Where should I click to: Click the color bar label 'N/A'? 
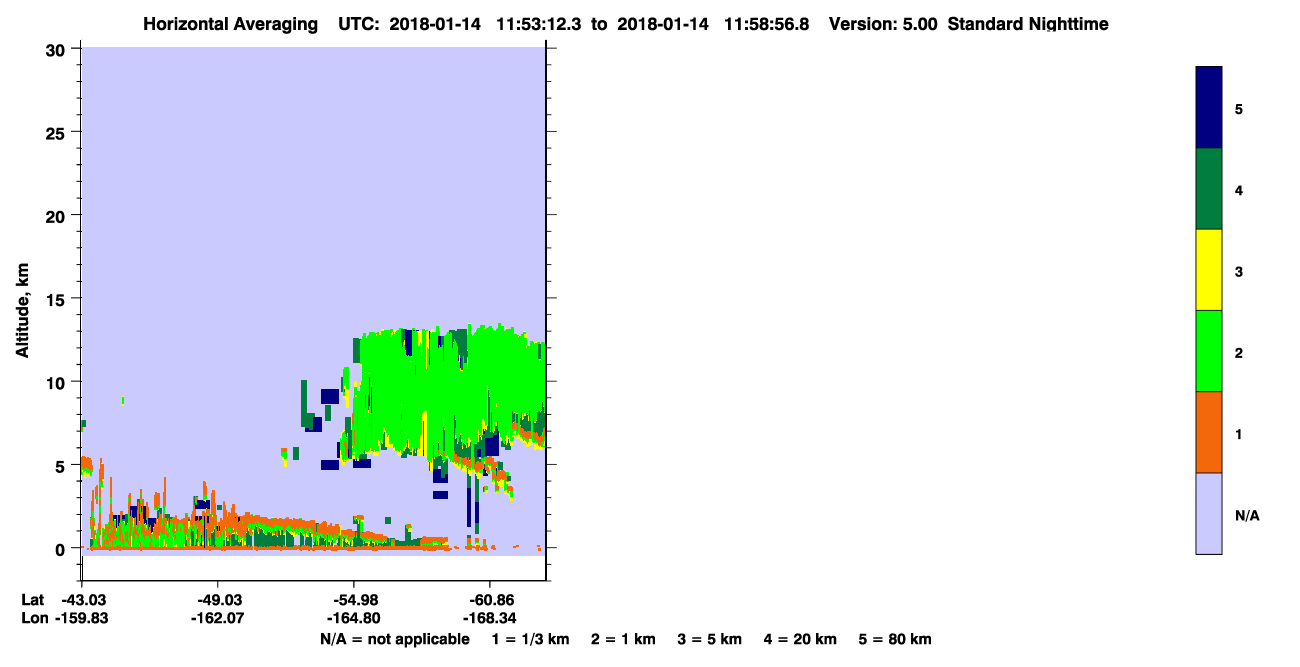(x=1247, y=515)
